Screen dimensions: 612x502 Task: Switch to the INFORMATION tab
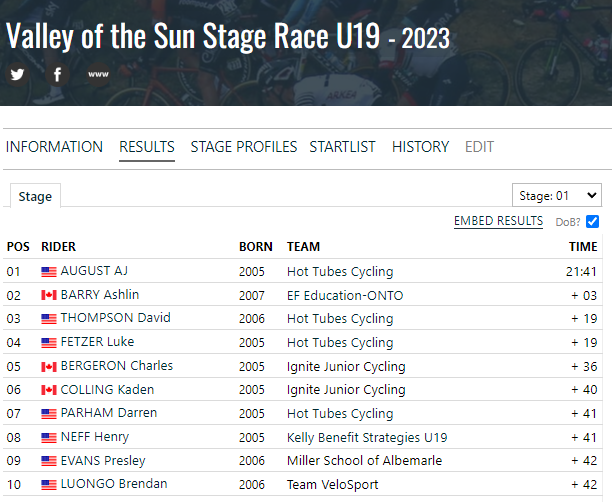[54, 147]
